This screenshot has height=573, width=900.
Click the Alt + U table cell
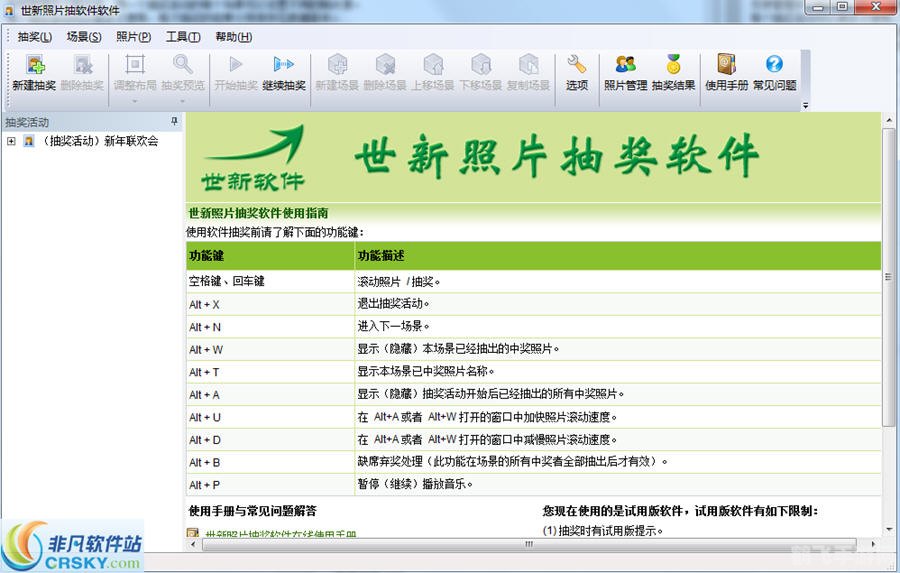pyautogui.click(x=270, y=417)
